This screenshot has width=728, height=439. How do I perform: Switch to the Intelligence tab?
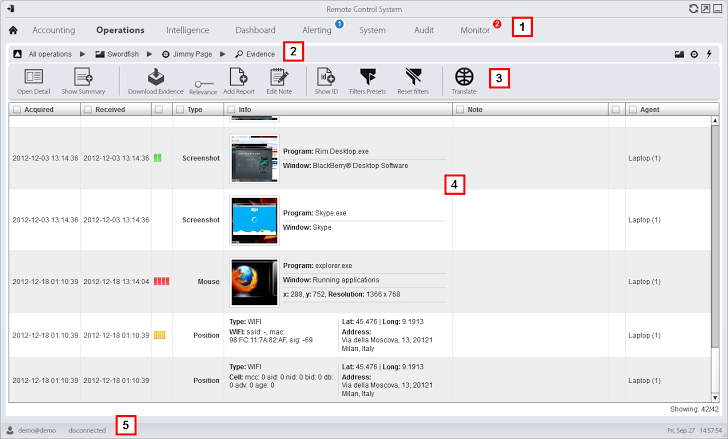click(x=188, y=30)
